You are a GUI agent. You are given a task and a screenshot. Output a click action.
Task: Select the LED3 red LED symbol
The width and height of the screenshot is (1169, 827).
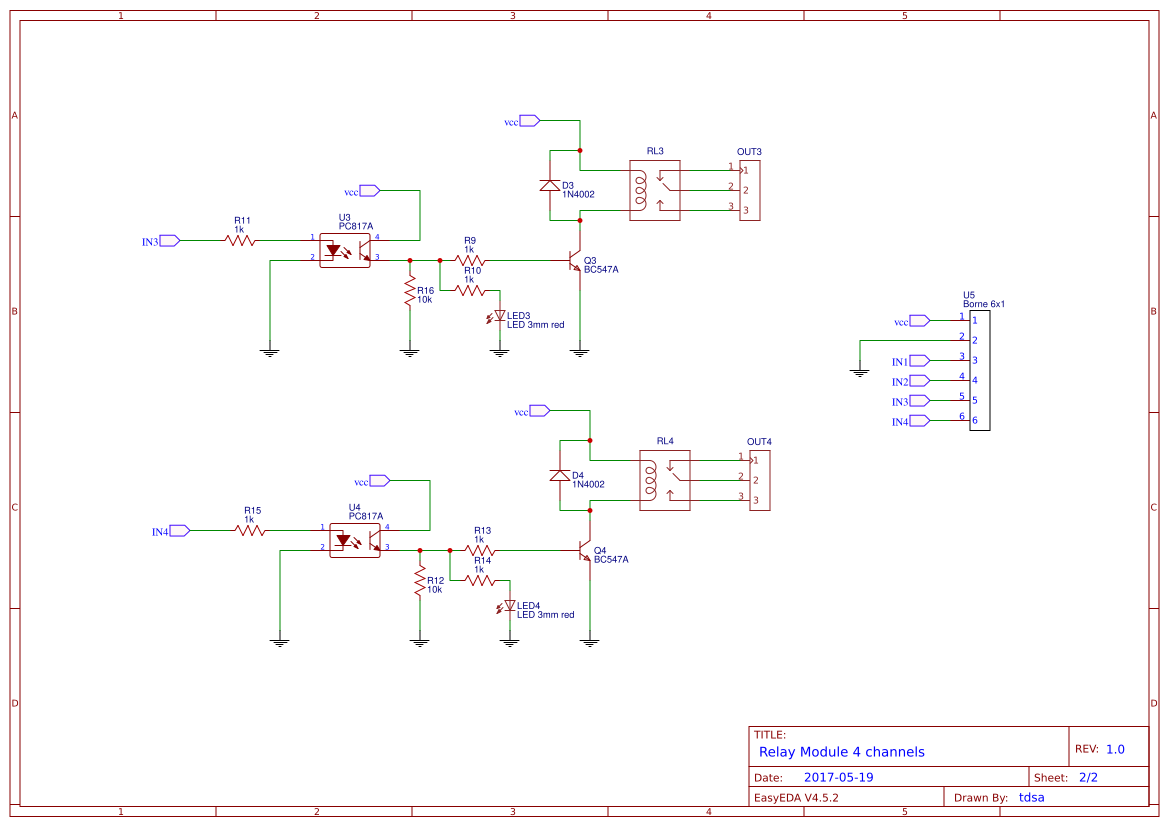[500, 316]
